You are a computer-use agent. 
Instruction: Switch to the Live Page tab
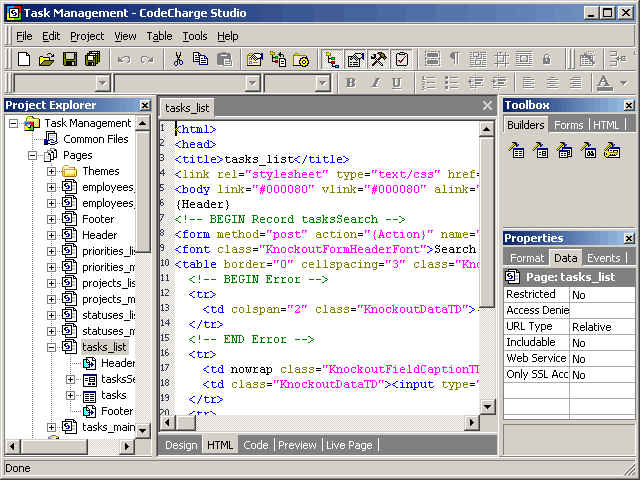[349, 445]
